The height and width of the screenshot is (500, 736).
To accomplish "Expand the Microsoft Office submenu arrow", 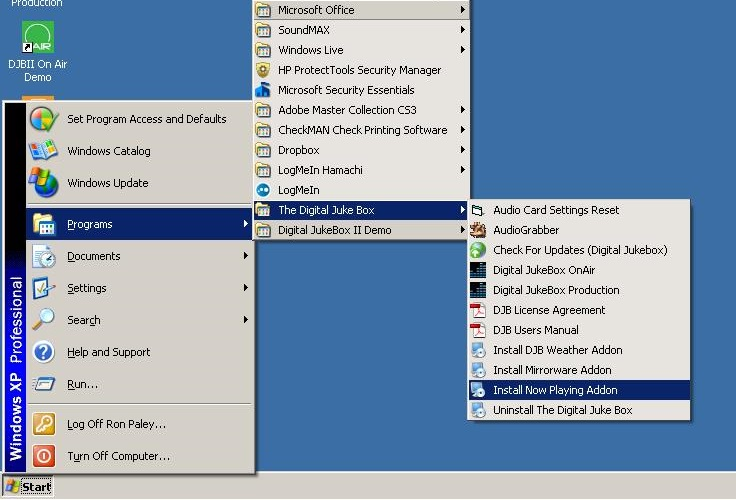I will pos(462,10).
